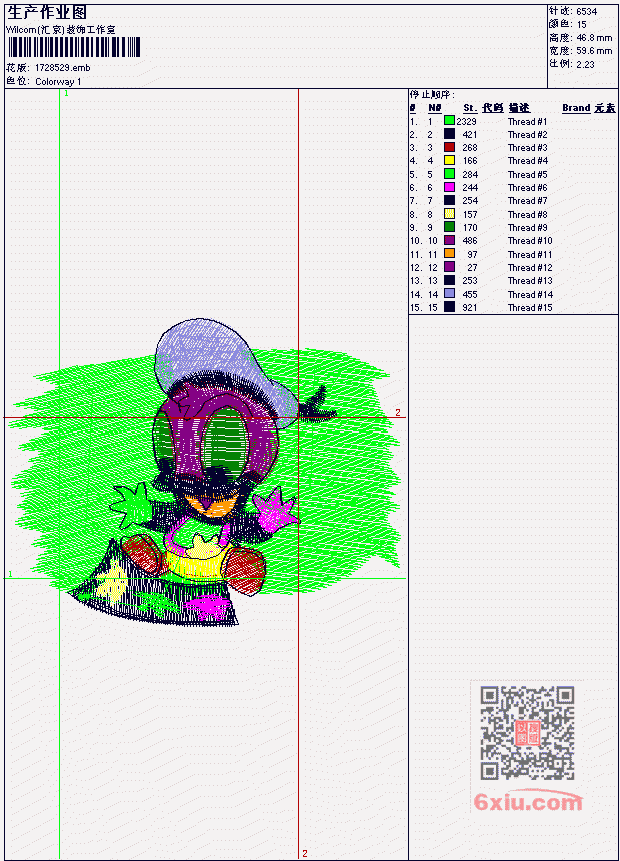Select the Wilcom studio name line
Screen dimensions: 620x861
coord(60,30)
